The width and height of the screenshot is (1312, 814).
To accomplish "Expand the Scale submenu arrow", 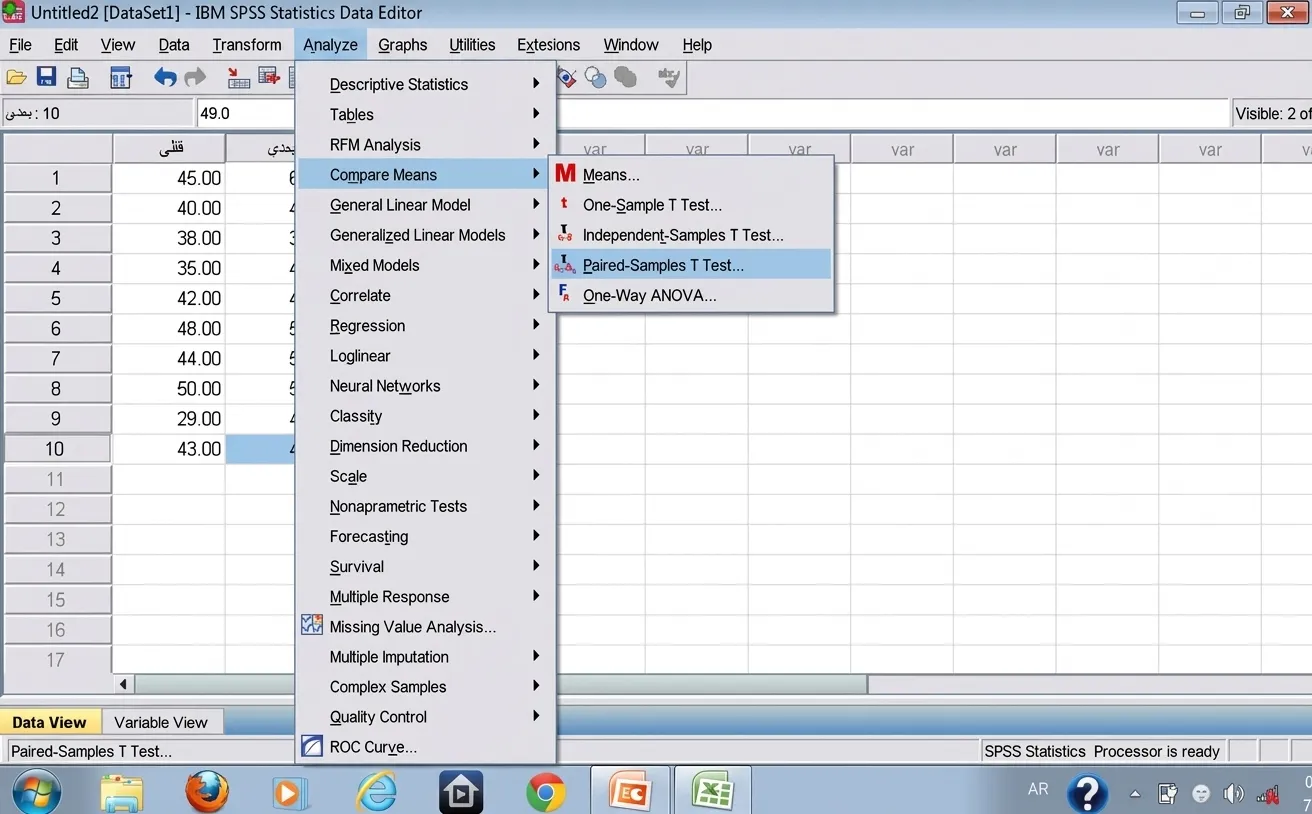I will coord(536,476).
